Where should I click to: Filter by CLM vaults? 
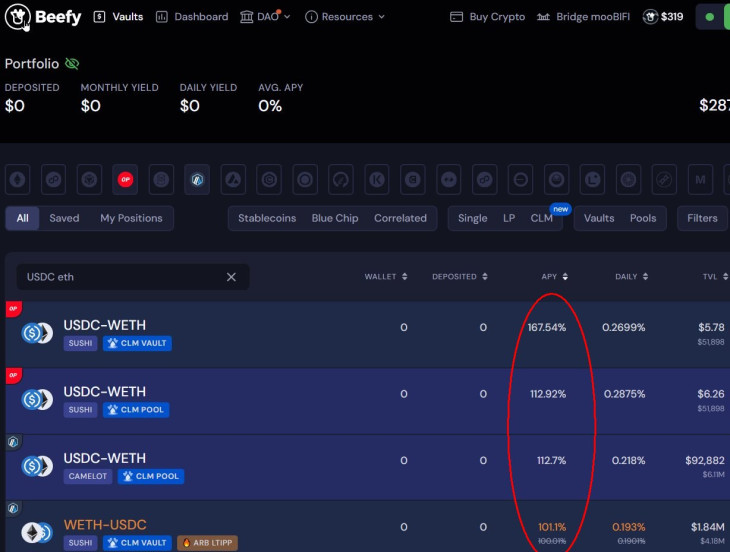541,218
